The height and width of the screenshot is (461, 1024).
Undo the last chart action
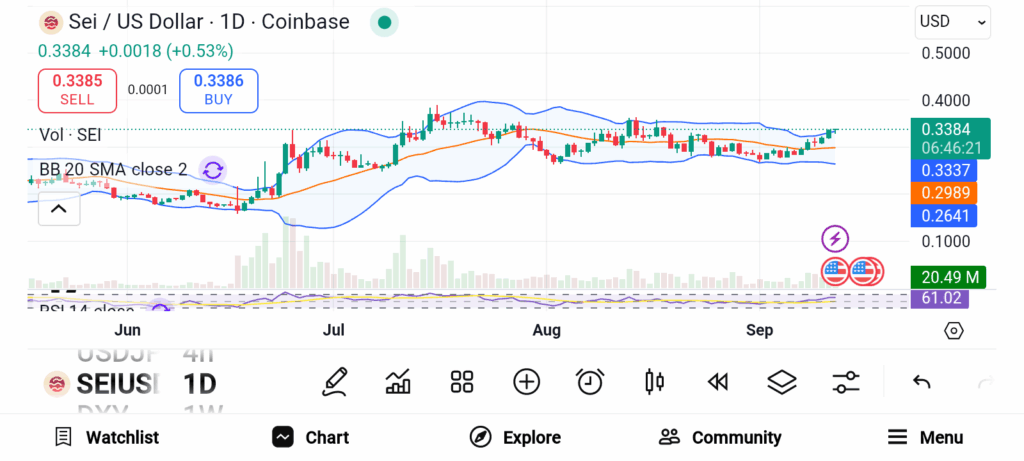coord(922,381)
